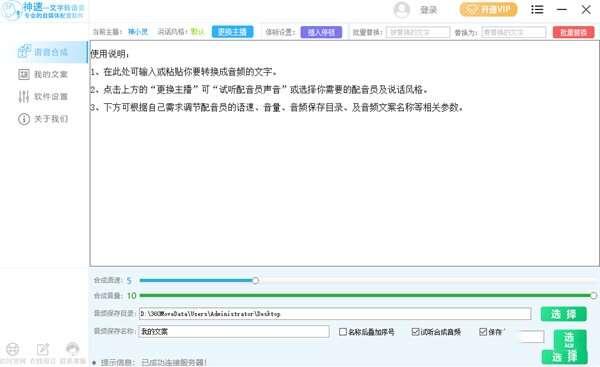Screen dimensions: 600x367
Task: Adjust the green synthesis volume slider handle
Action: click(593, 295)
